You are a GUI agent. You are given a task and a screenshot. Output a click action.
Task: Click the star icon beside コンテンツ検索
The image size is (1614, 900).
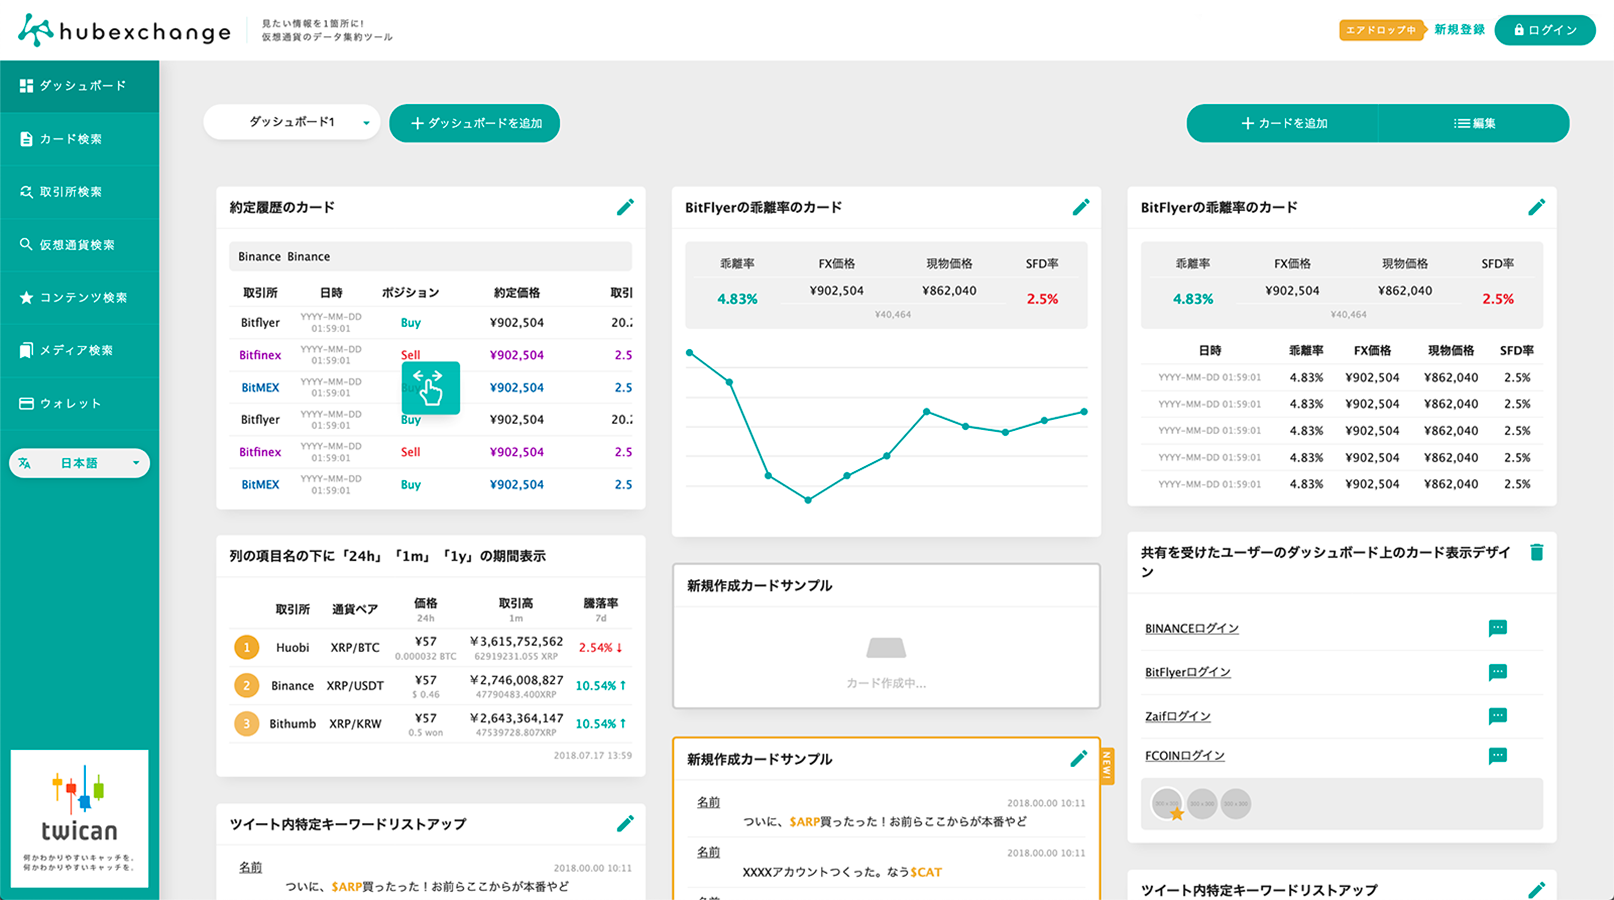26,298
